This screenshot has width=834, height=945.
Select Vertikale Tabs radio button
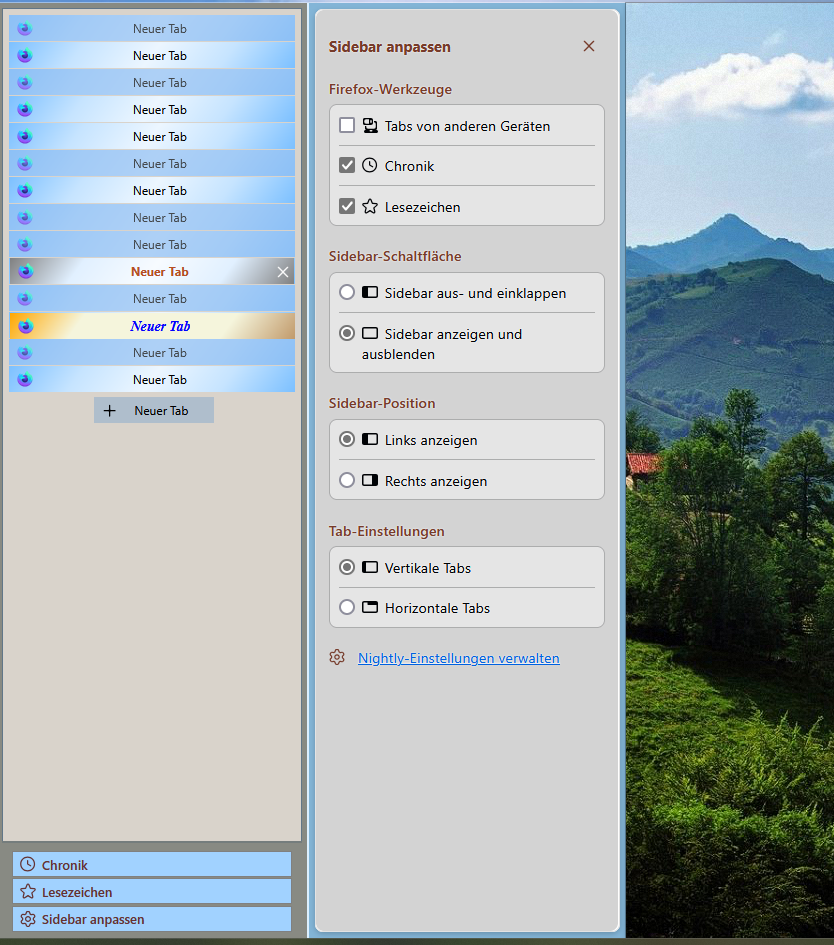click(346, 567)
